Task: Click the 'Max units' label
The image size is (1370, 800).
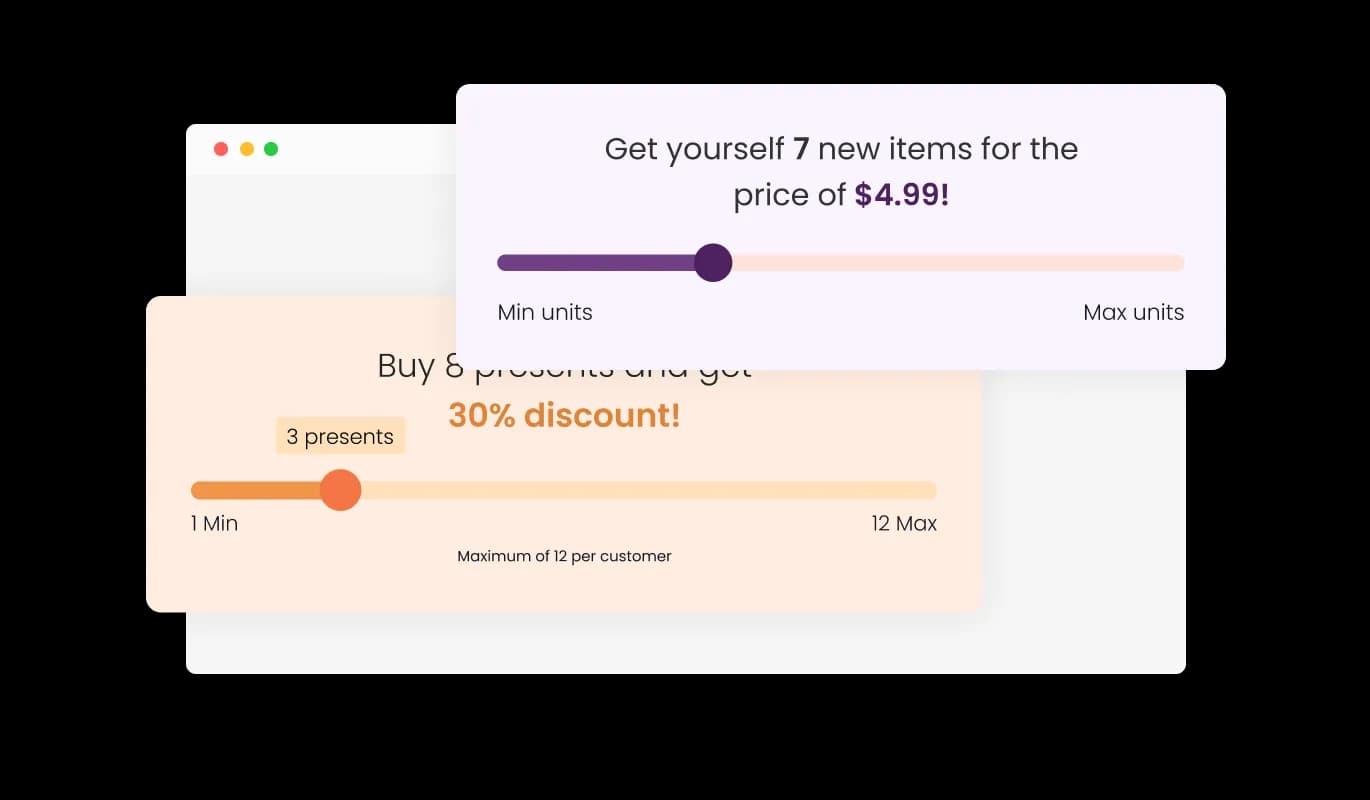Action: click(x=1133, y=312)
